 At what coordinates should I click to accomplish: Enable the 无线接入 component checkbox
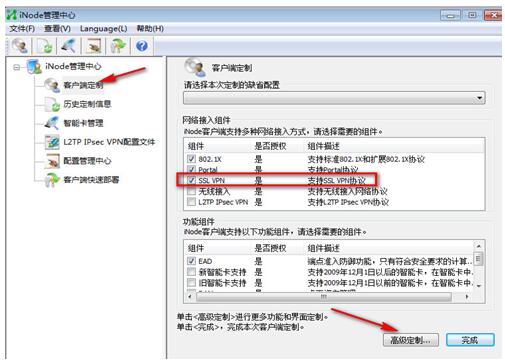191,191
